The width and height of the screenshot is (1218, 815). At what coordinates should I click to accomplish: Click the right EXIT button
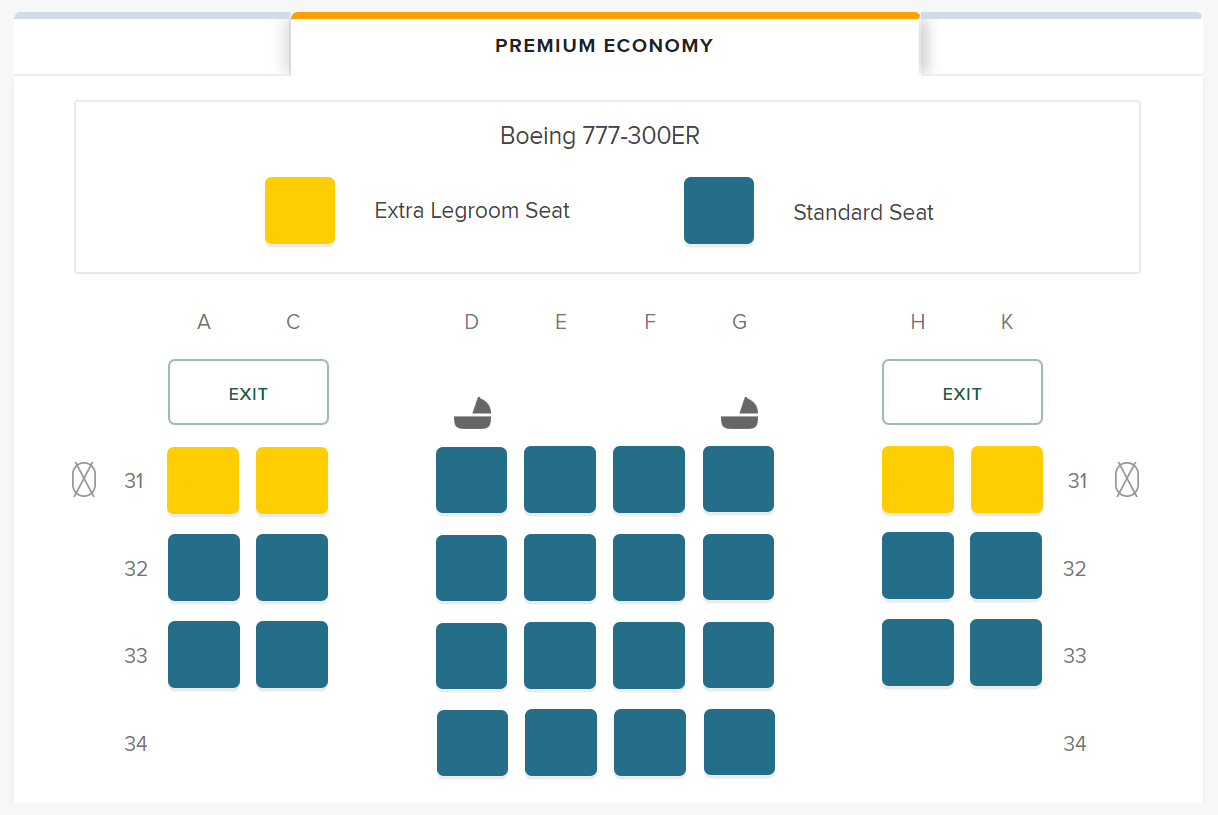962,392
